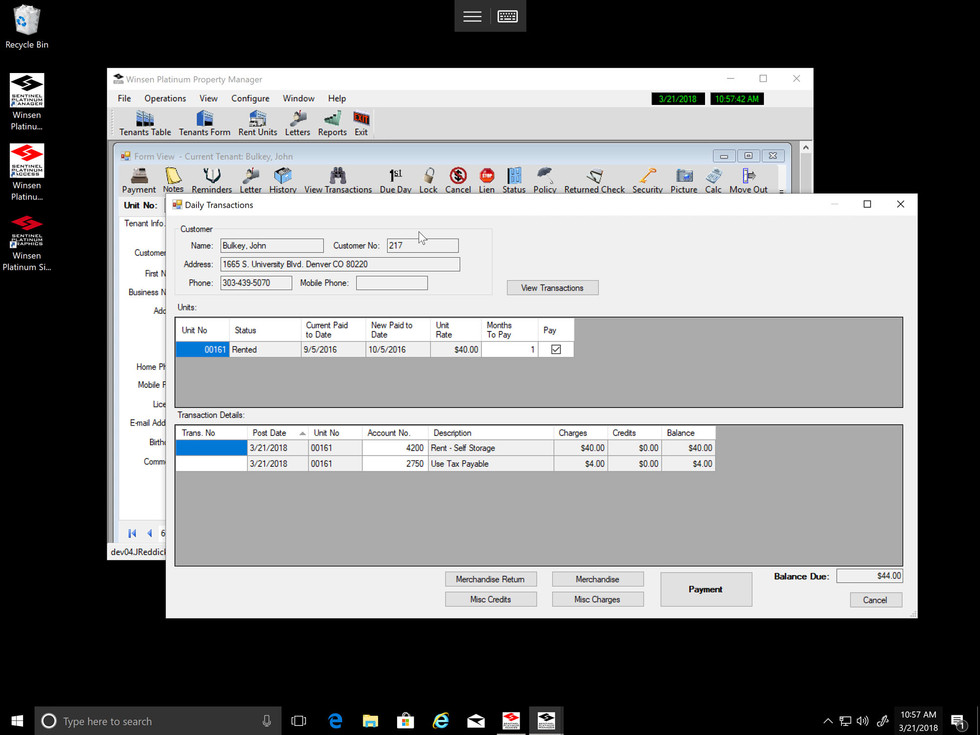Image resolution: width=980 pixels, height=735 pixels.
Task: Toggle the Pay checkbox for unit 00161
Action: pos(556,349)
